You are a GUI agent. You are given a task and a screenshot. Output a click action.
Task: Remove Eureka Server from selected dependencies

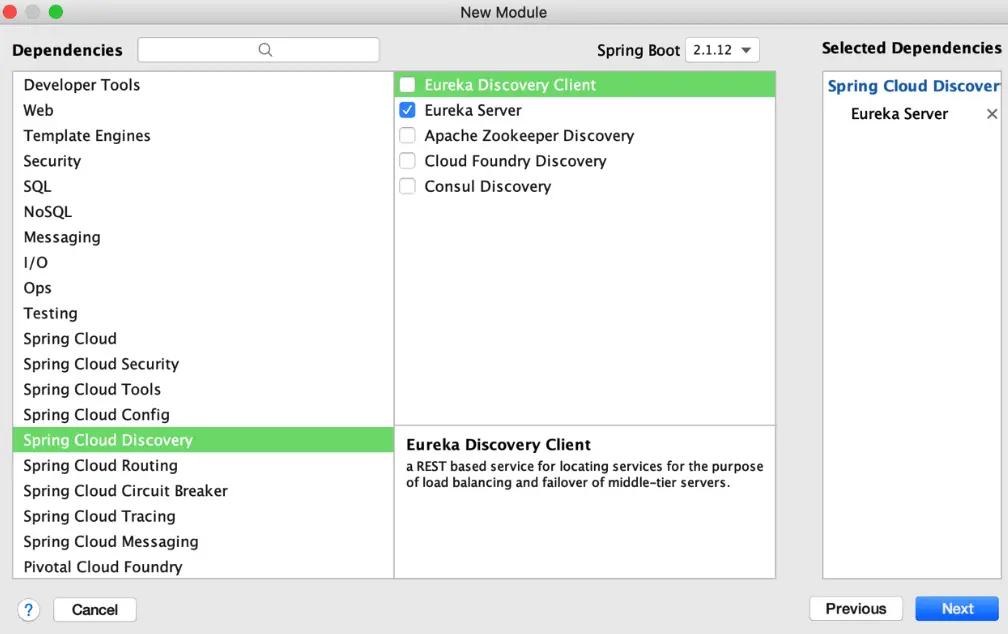coord(992,114)
